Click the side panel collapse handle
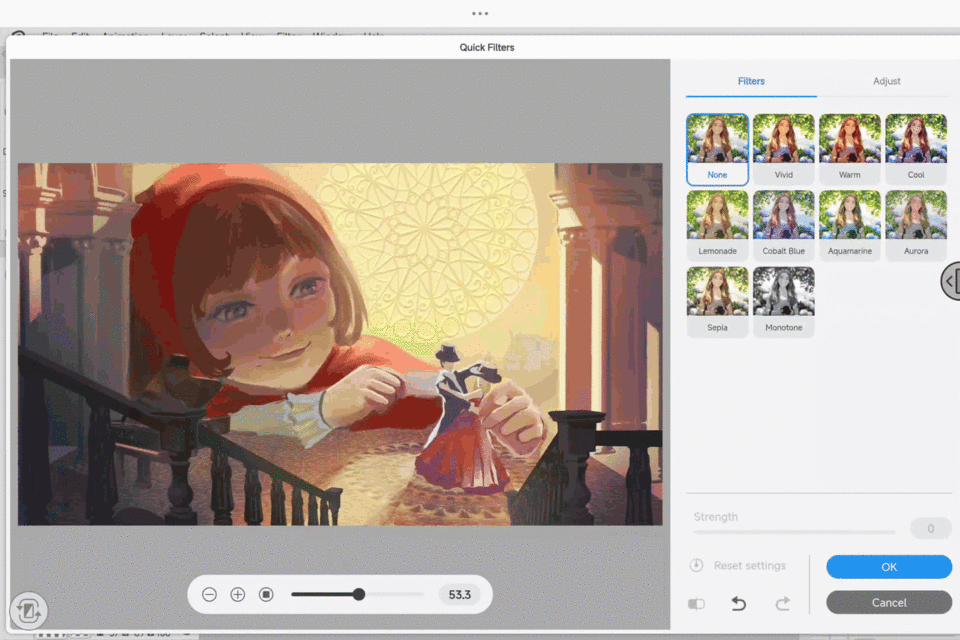 point(950,281)
